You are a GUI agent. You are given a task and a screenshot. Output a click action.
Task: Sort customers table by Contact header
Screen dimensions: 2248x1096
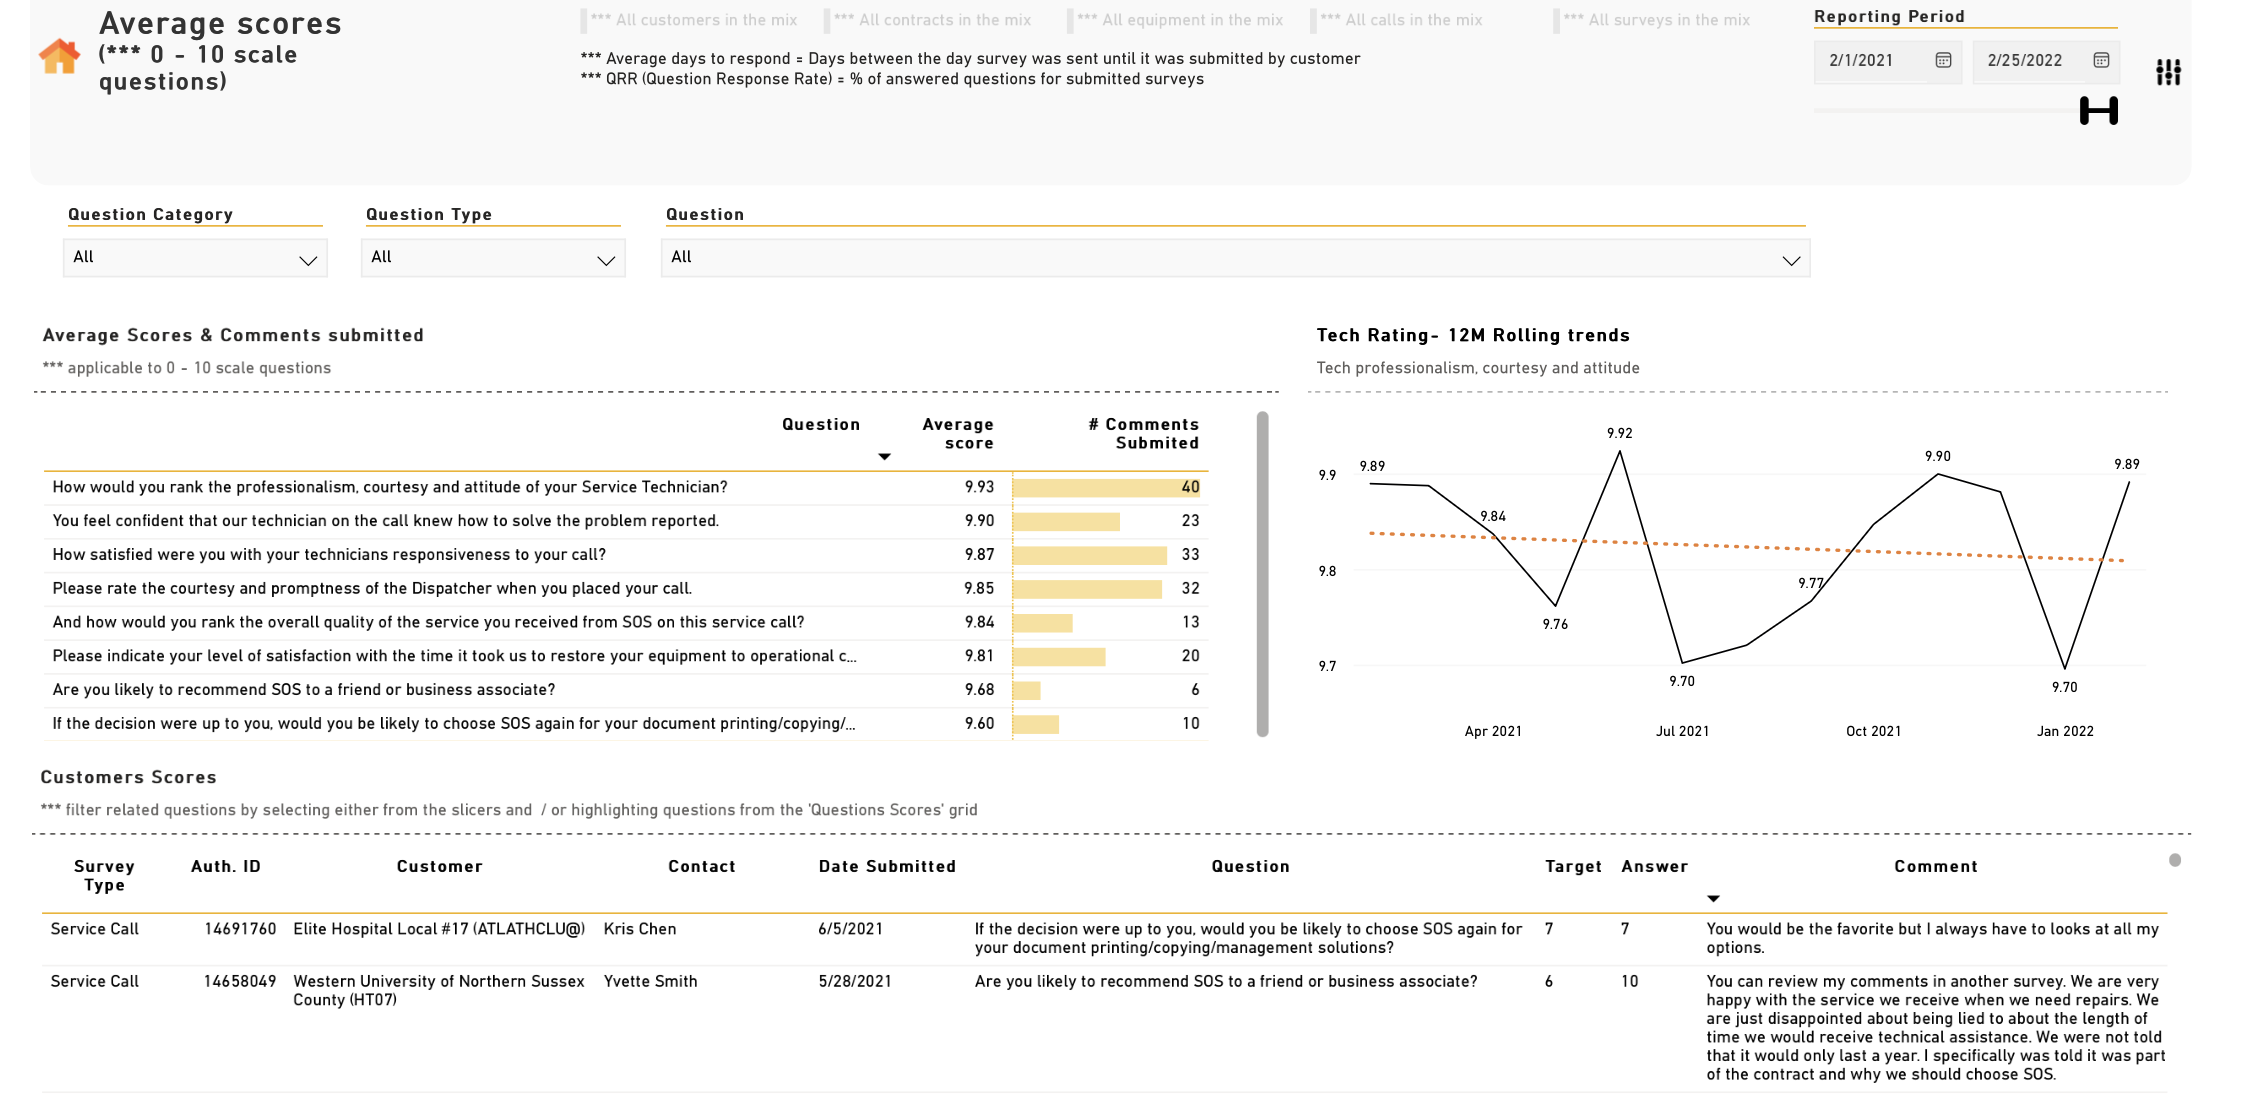[702, 867]
